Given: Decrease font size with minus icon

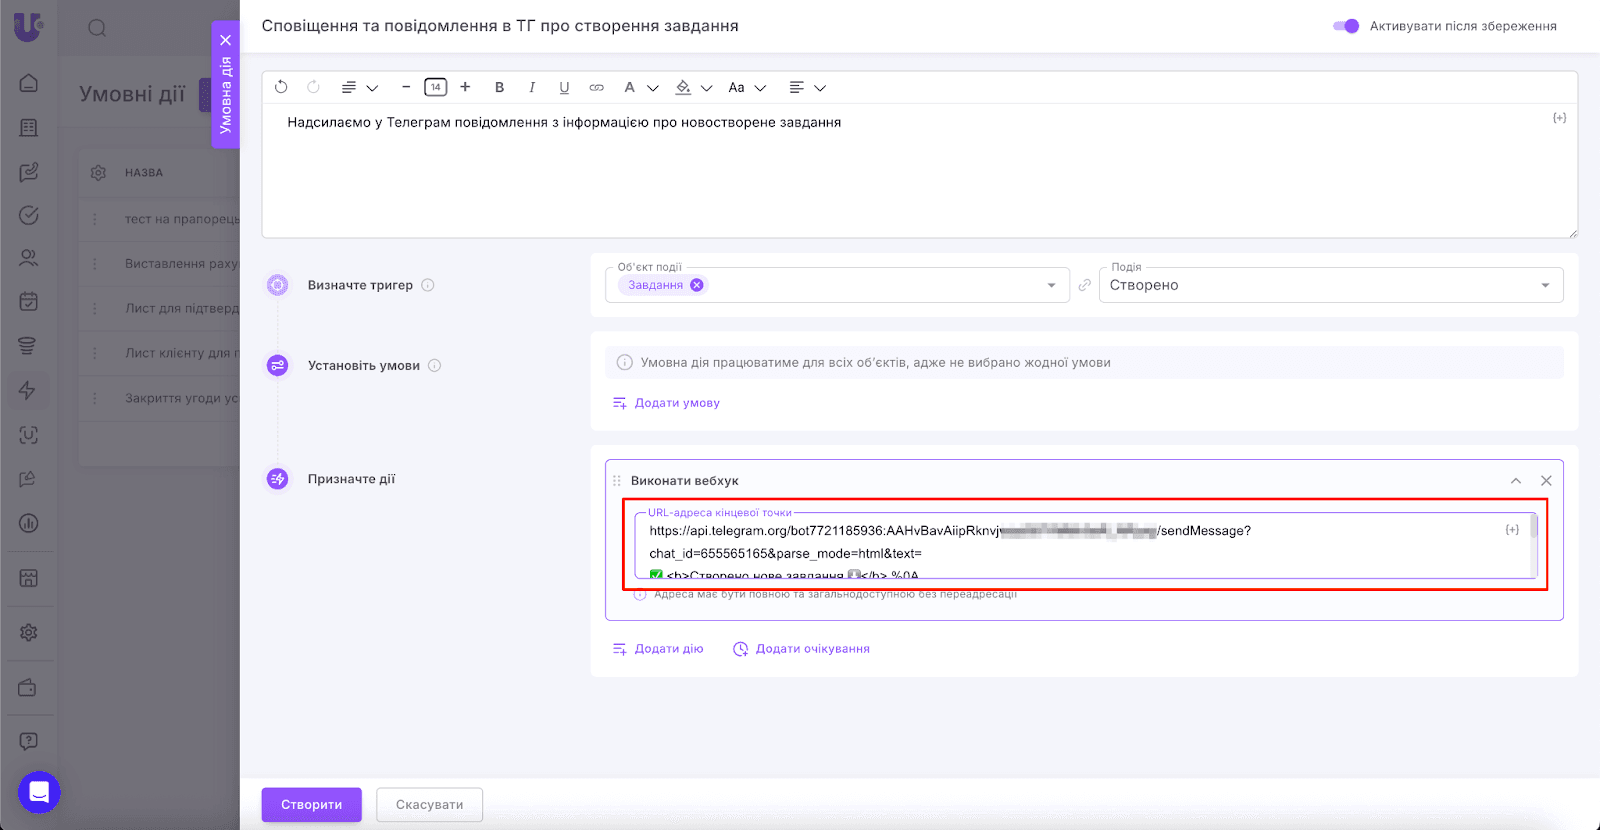Looking at the screenshot, I should tap(406, 88).
